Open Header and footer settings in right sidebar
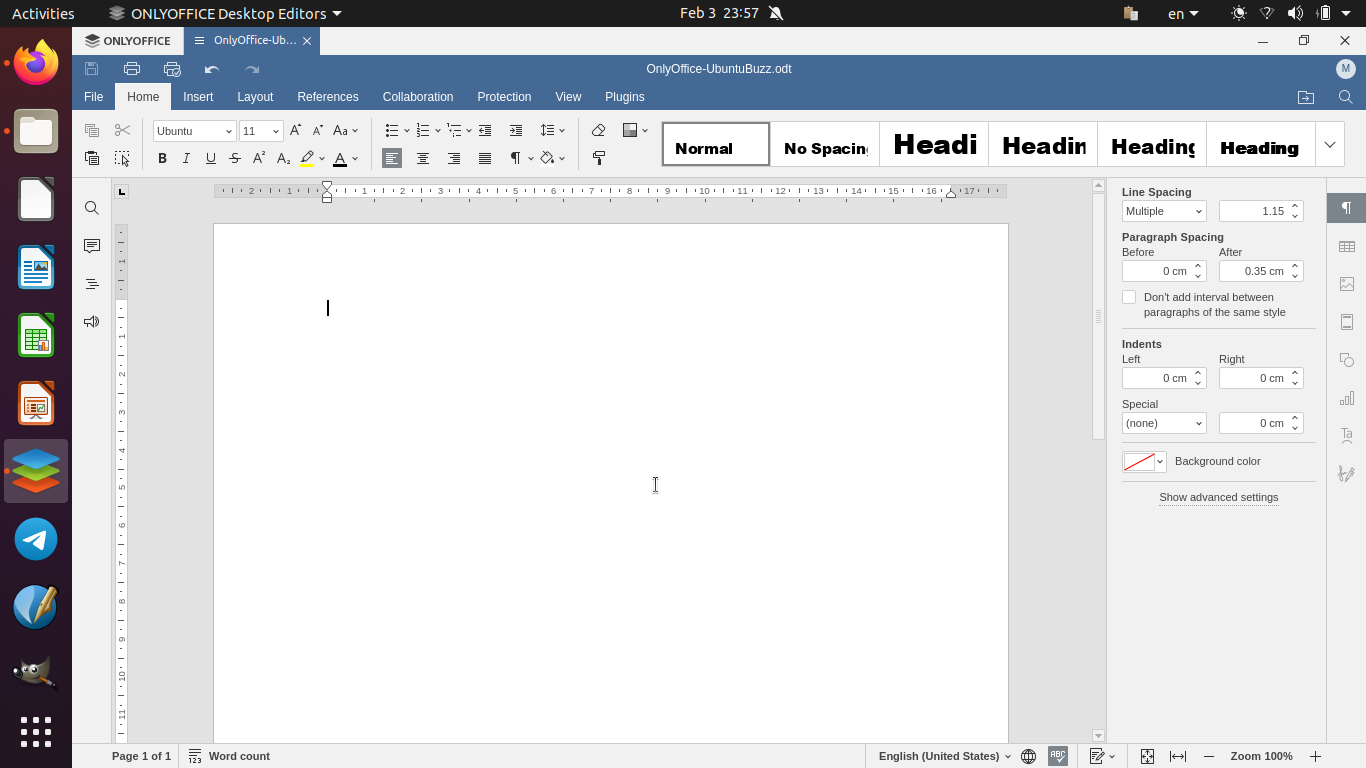 click(1346, 322)
